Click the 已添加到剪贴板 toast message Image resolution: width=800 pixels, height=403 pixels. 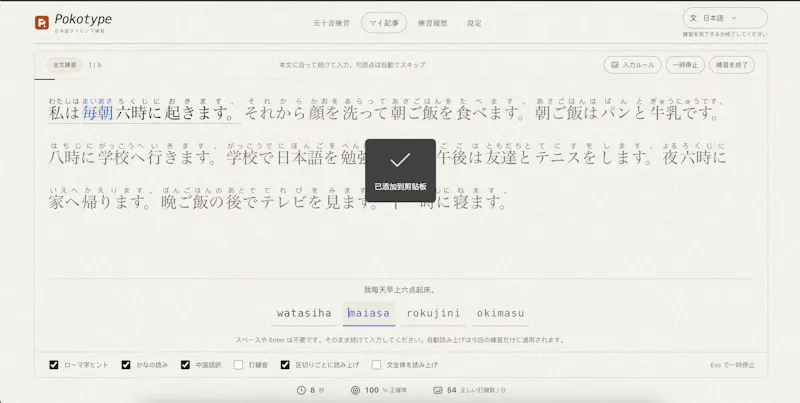tap(401, 187)
